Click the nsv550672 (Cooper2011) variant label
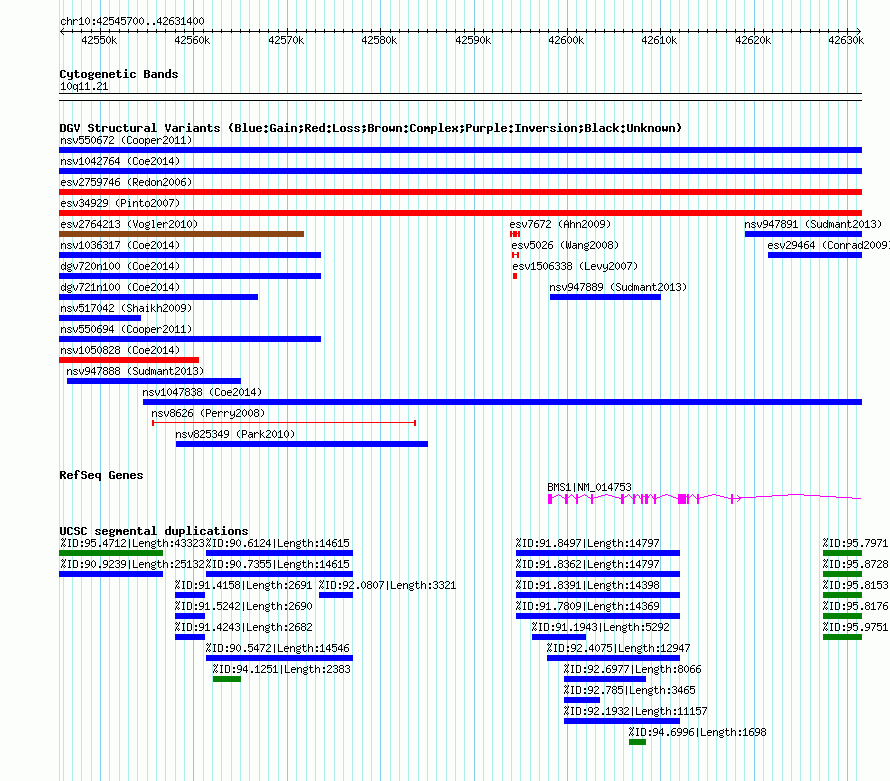 [x=126, y=140]
